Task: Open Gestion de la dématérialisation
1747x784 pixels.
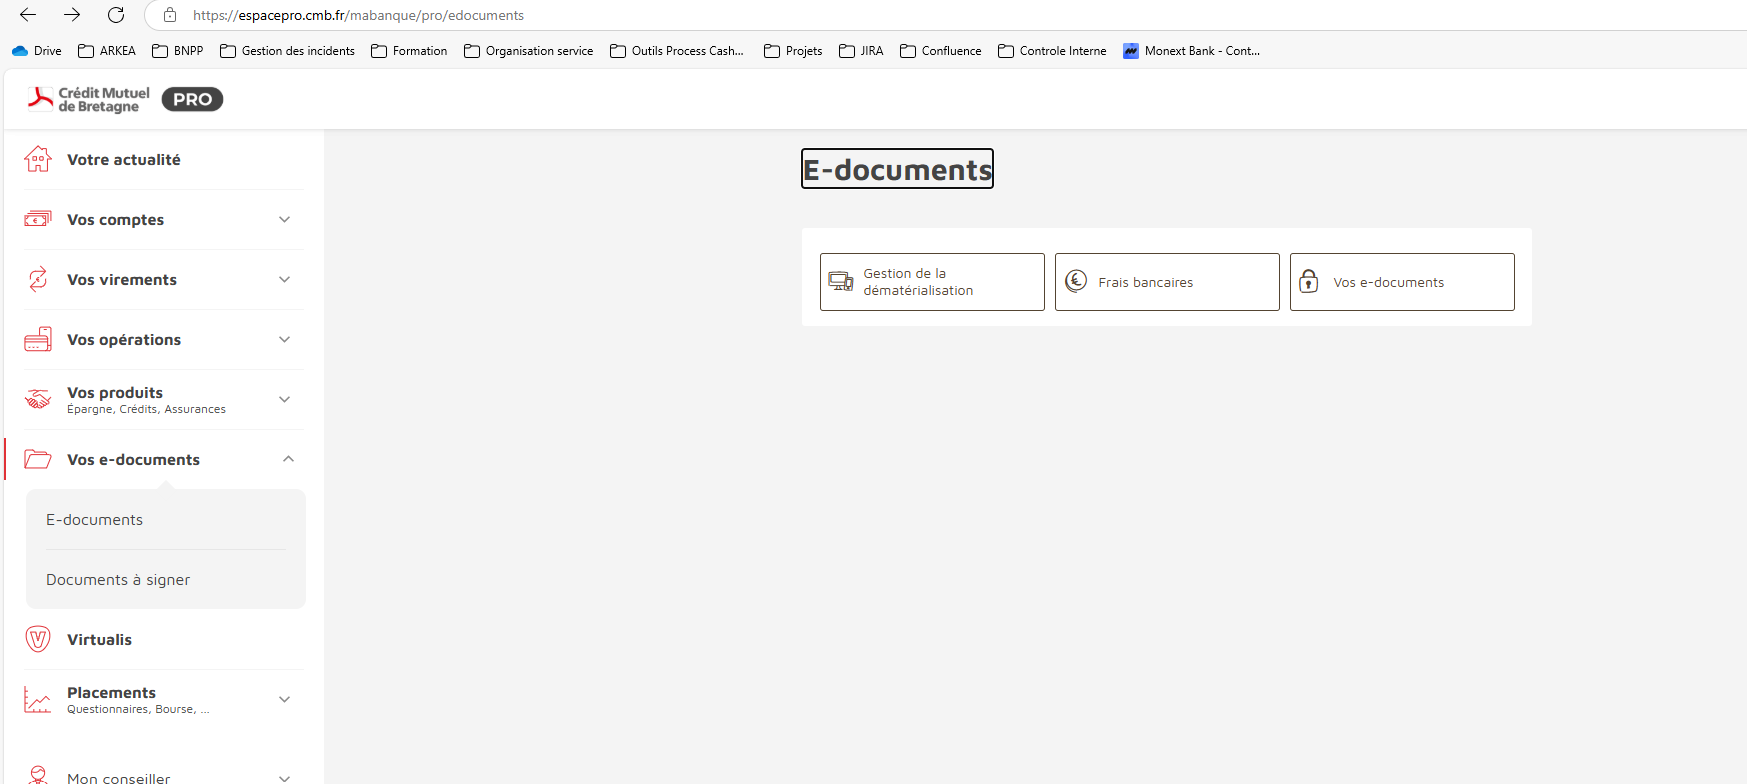Action: [x=932, y=282]
